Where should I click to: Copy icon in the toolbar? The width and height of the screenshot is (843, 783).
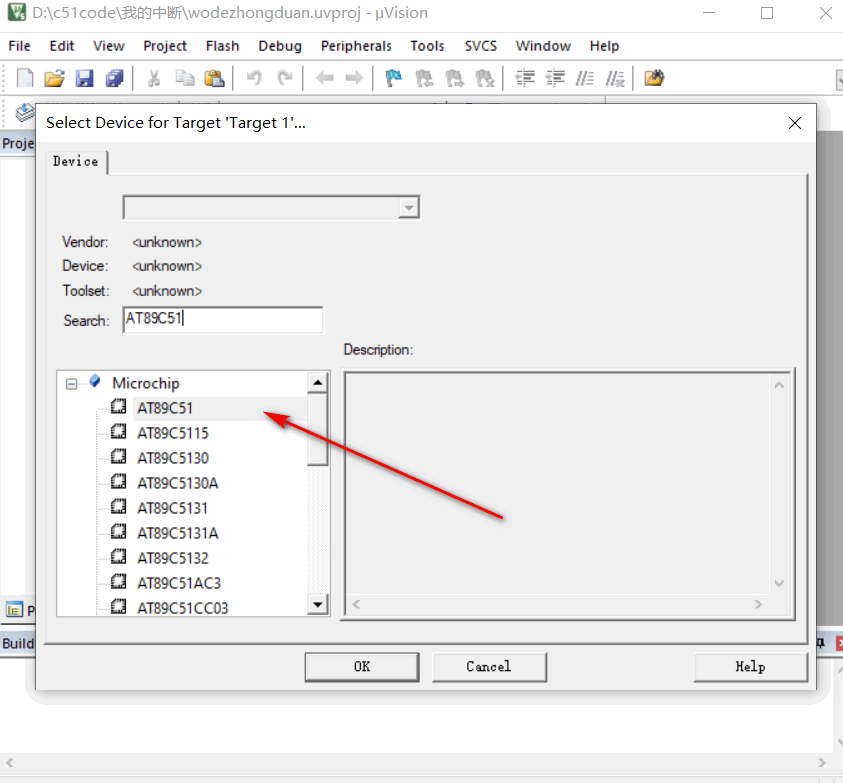[184, 79]
